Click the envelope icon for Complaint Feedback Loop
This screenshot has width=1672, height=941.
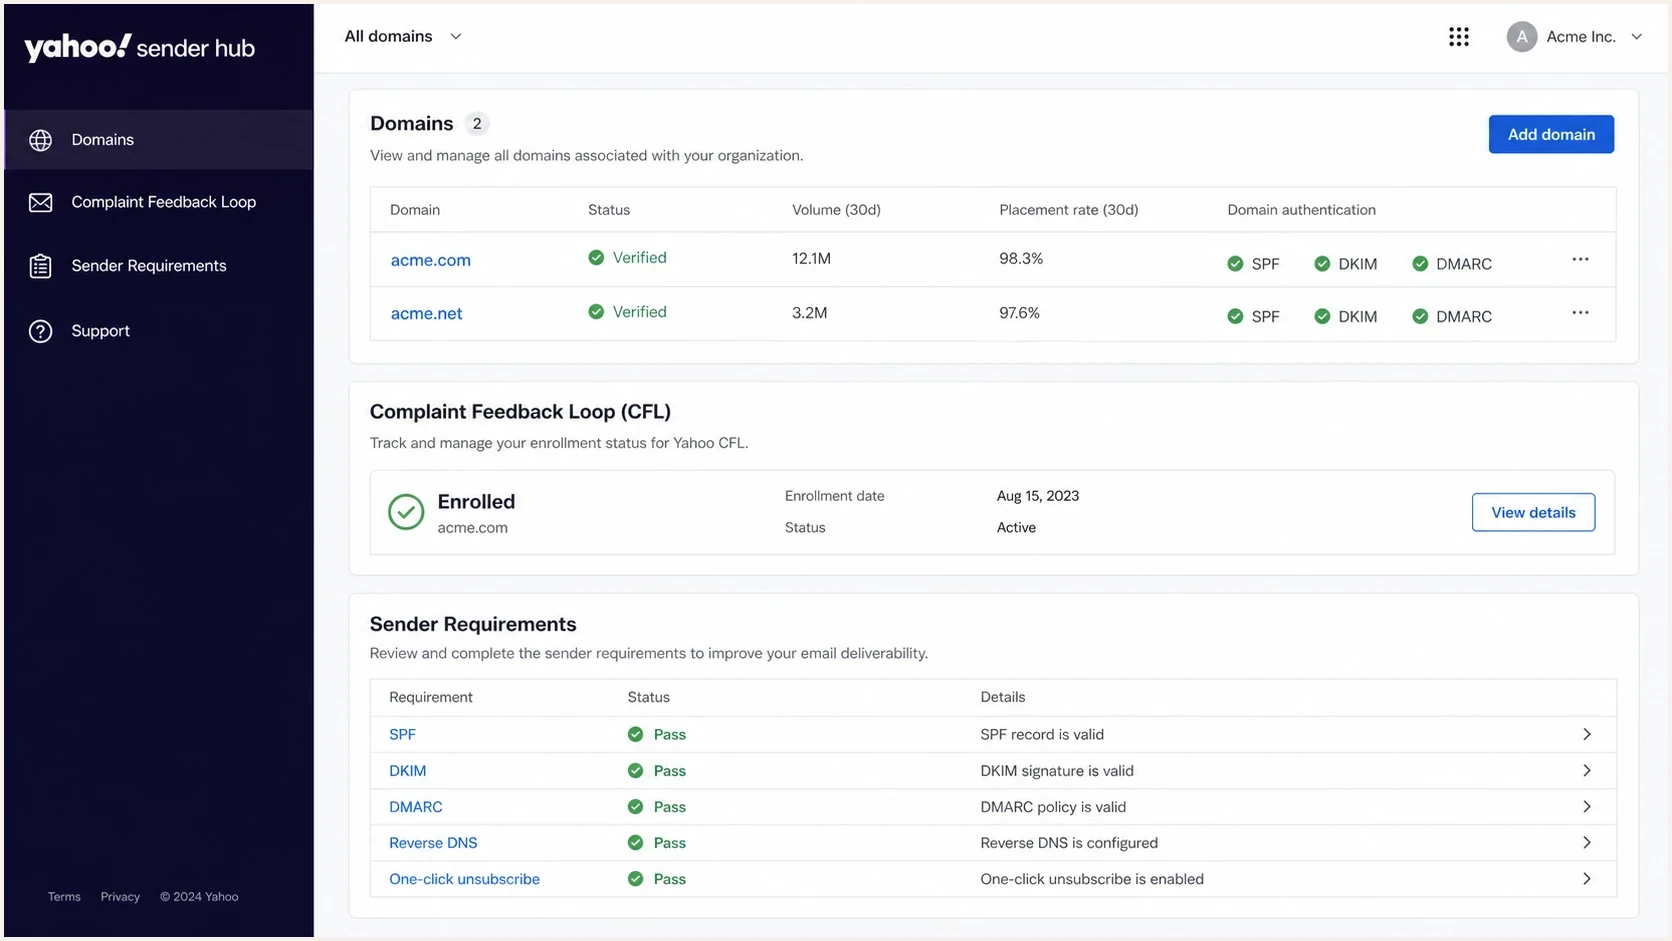pos(40,202)
